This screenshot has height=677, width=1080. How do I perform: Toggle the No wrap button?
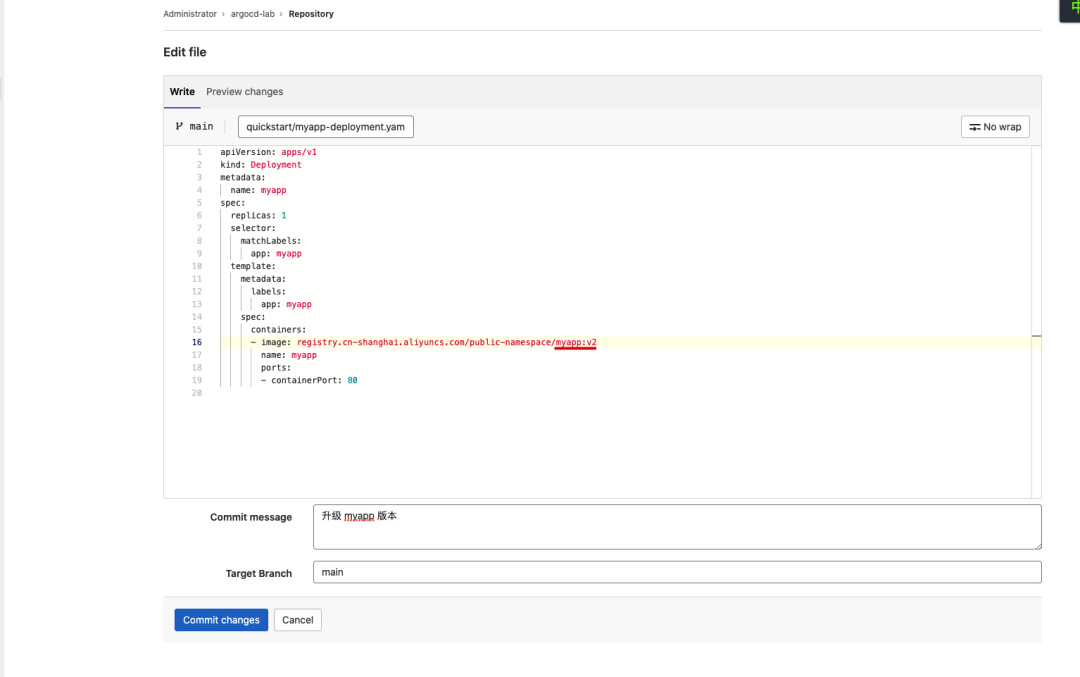(995, 127)
